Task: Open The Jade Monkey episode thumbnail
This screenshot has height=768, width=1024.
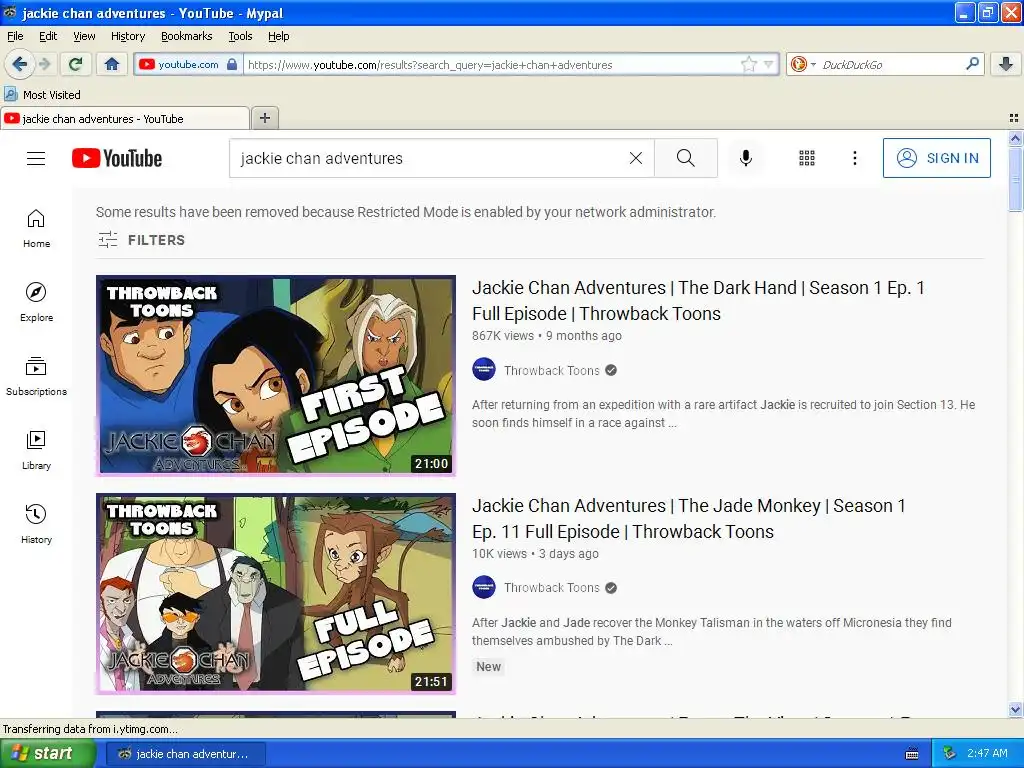Action: [x=276, y=593]
